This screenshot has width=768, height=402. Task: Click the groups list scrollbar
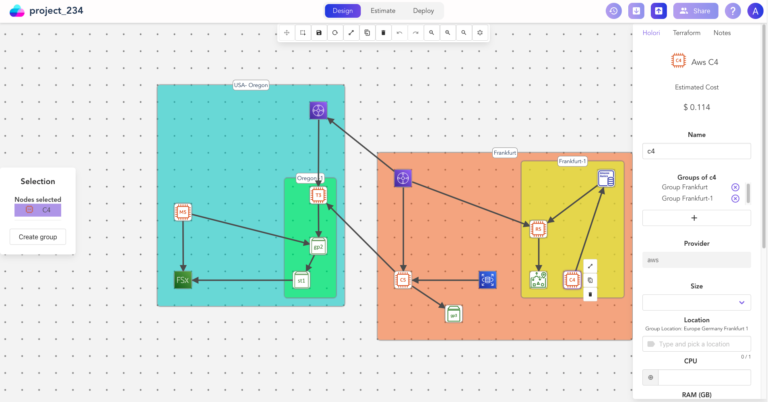(x=748, y=193)
